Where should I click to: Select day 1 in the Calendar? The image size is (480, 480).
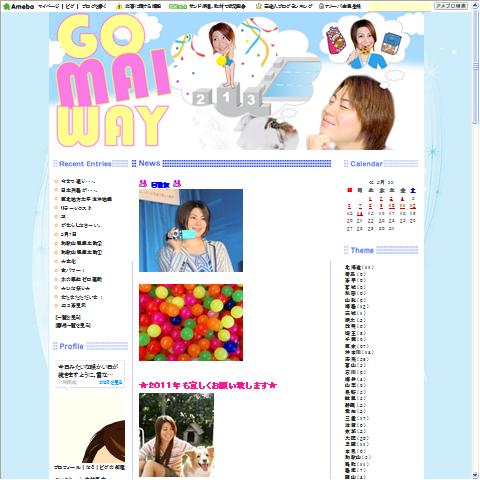pyautogui.click(x=370, y=199)
